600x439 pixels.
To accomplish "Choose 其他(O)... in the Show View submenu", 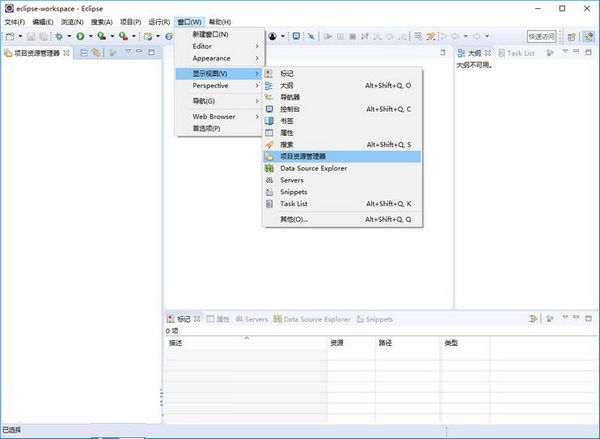I will [x=342, y=219].
